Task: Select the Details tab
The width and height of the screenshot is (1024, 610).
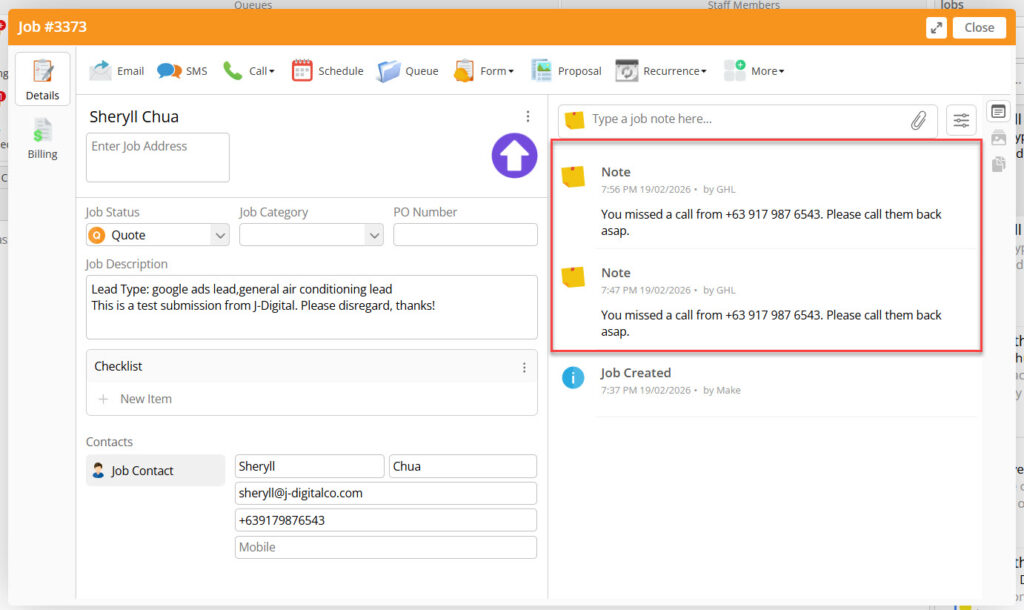Action: 42,80
